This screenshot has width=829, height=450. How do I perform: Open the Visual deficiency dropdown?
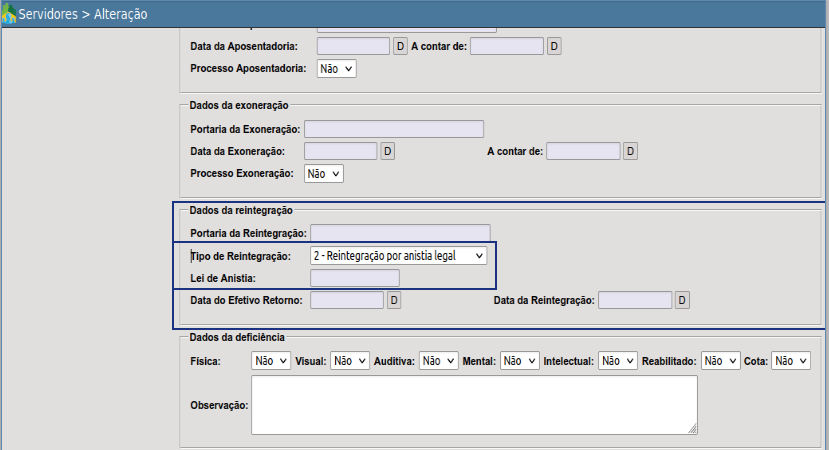(349, 361)
